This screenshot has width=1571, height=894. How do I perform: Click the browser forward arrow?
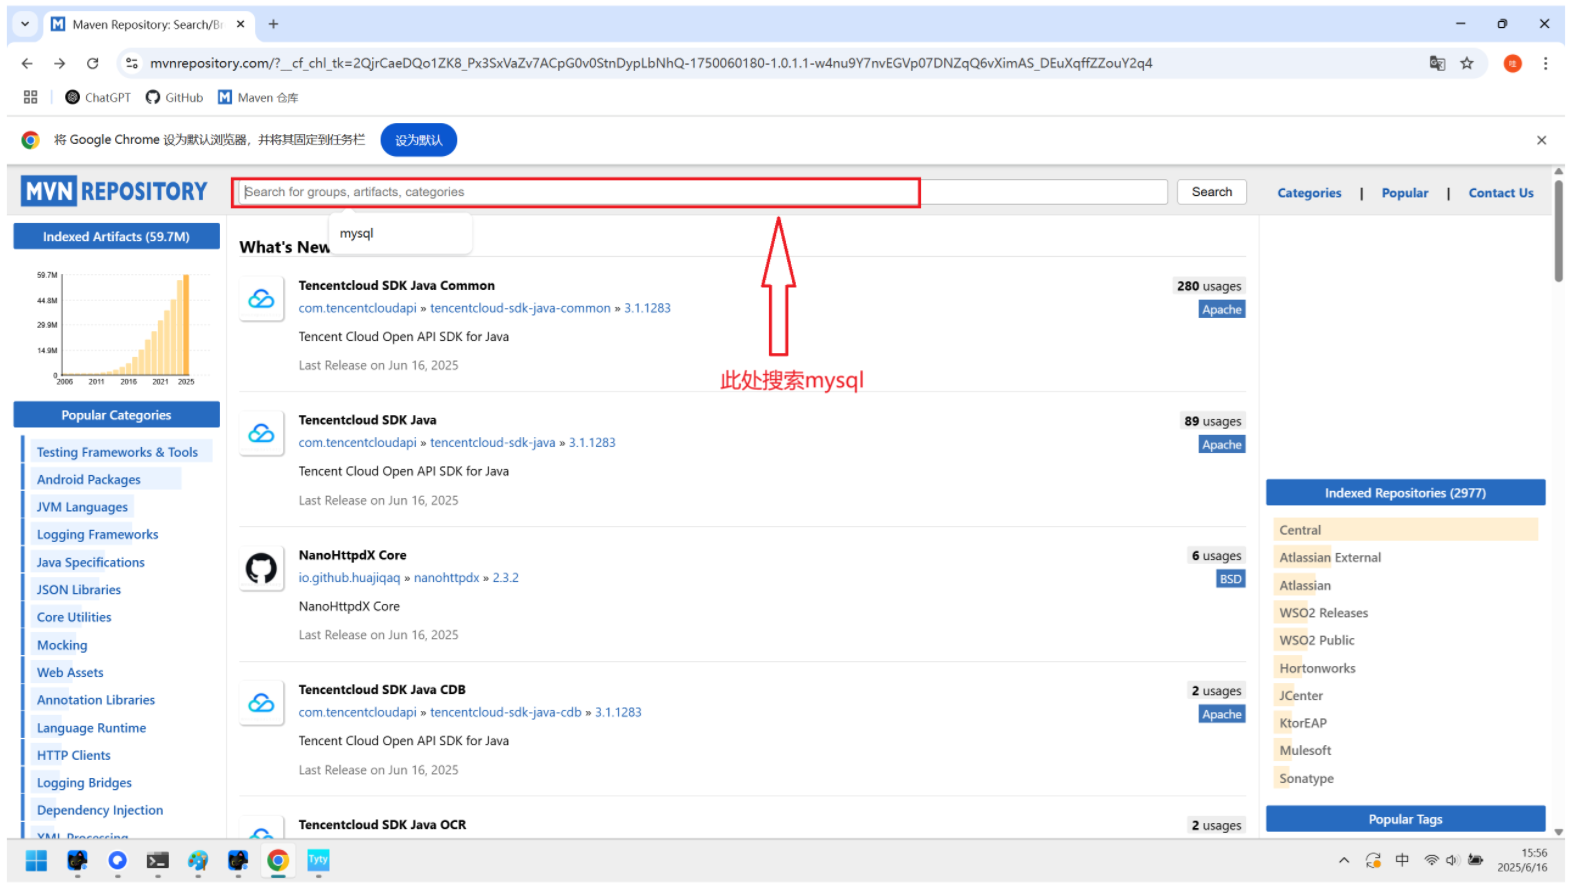pyautogui.click(x=60, y=63)
